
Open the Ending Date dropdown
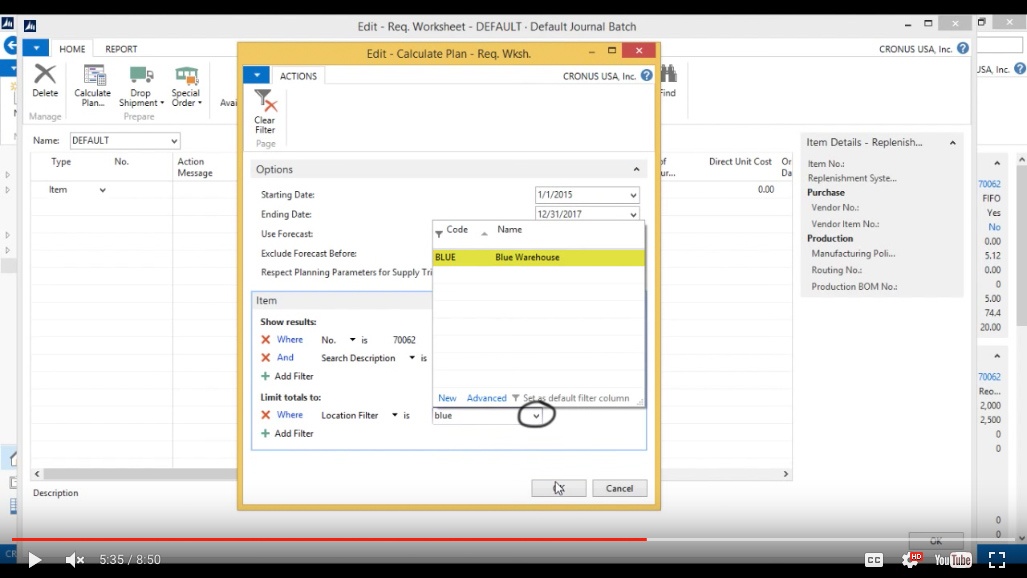(x=633, y=214)
